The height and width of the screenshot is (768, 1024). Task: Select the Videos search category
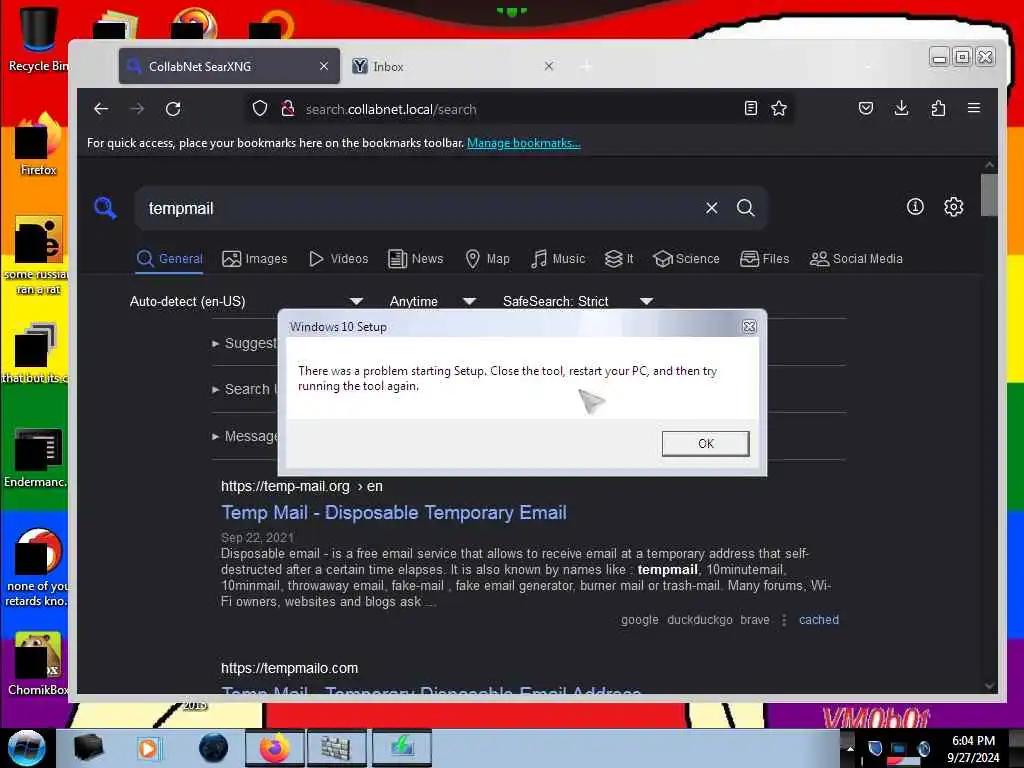tap(338, 259)
